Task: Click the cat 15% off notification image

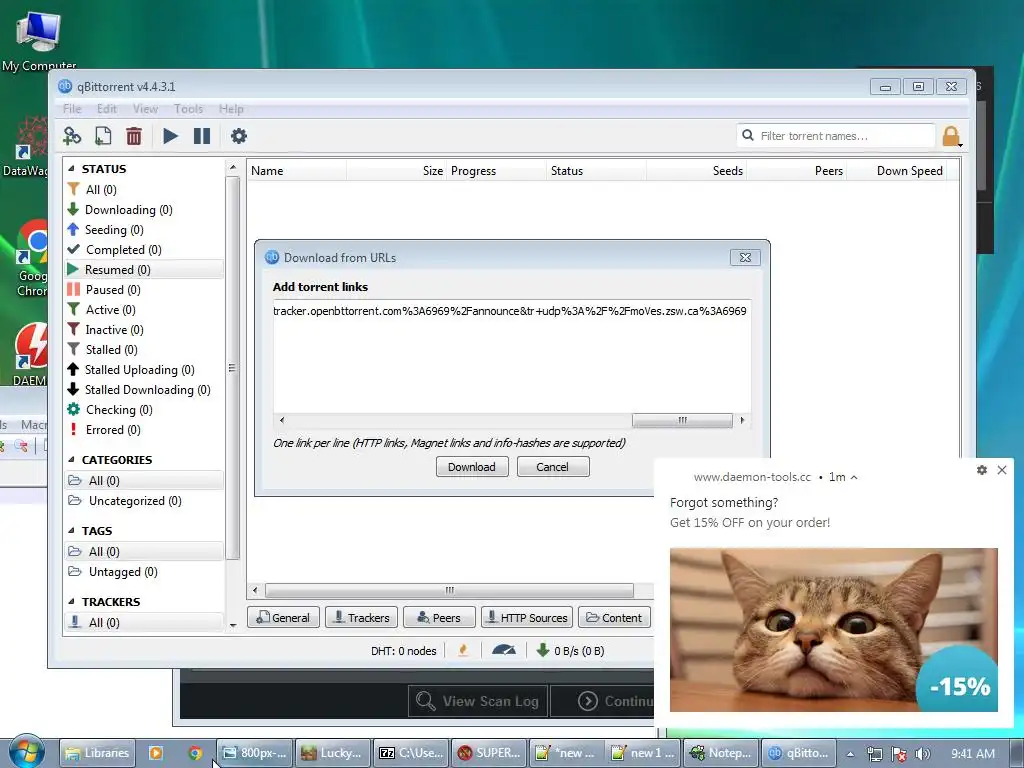Action: (x=833, y=630)
